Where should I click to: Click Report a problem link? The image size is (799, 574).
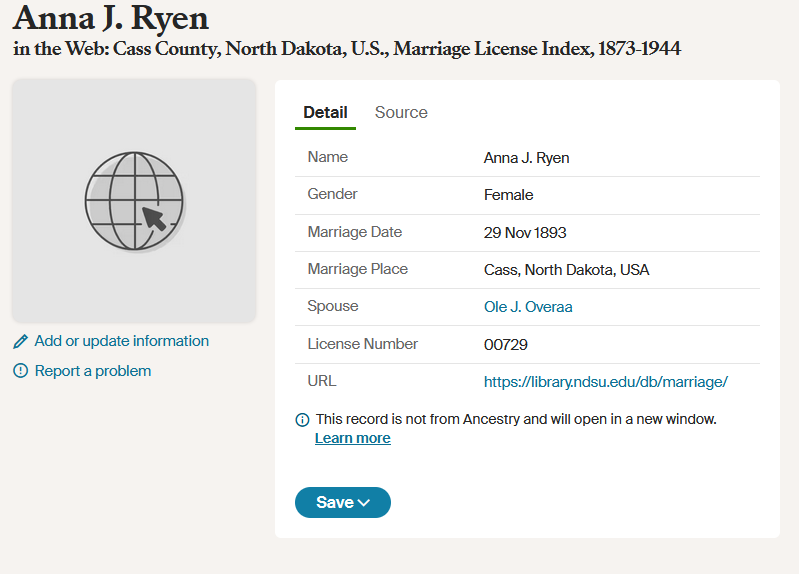pyautogui.click(x=93, y=371)
